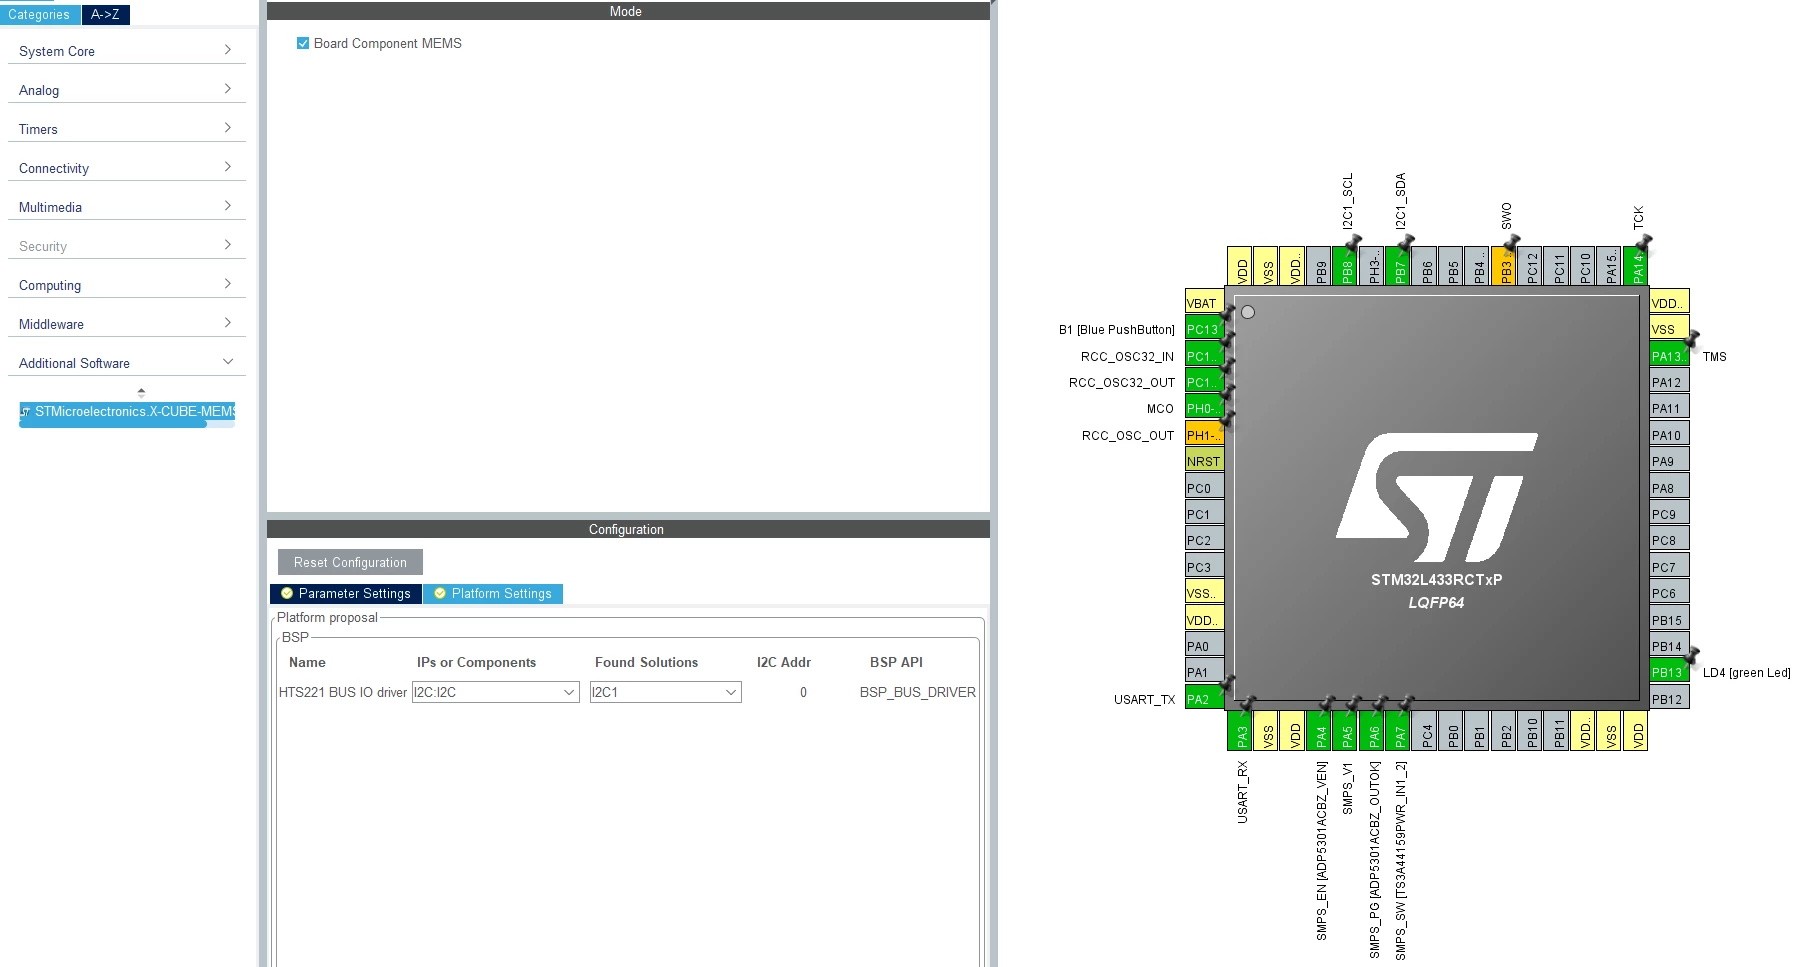Click the PA4 pin for SMPS_EN
This screenshot has width=1801, height=967.
(x=1321, y=731)
